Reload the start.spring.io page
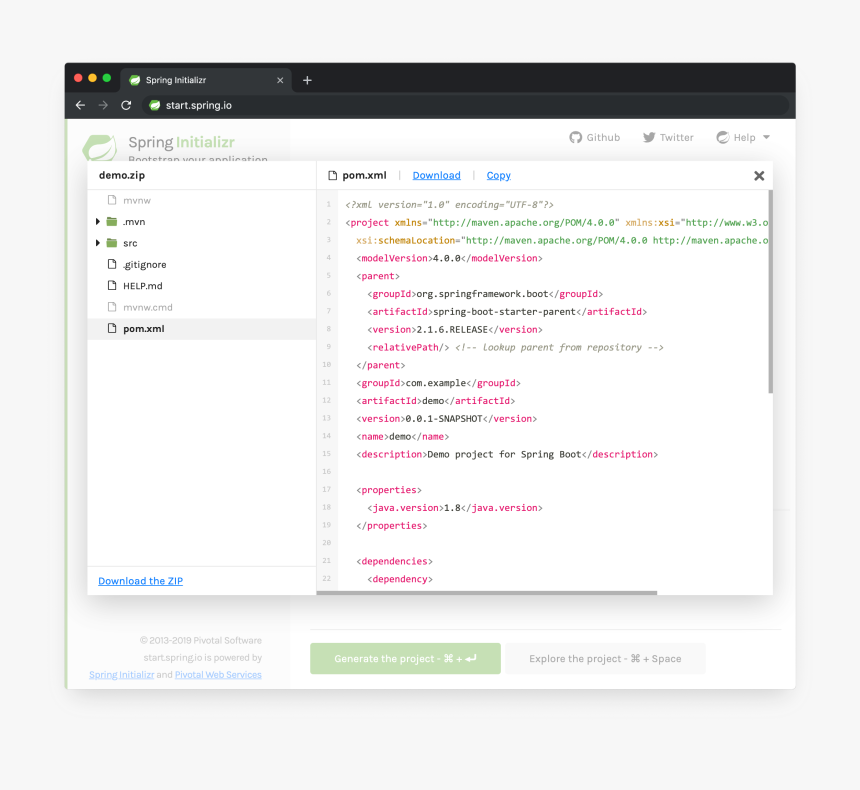This screenshot has width=860, height=790. [x=126, y=105]
